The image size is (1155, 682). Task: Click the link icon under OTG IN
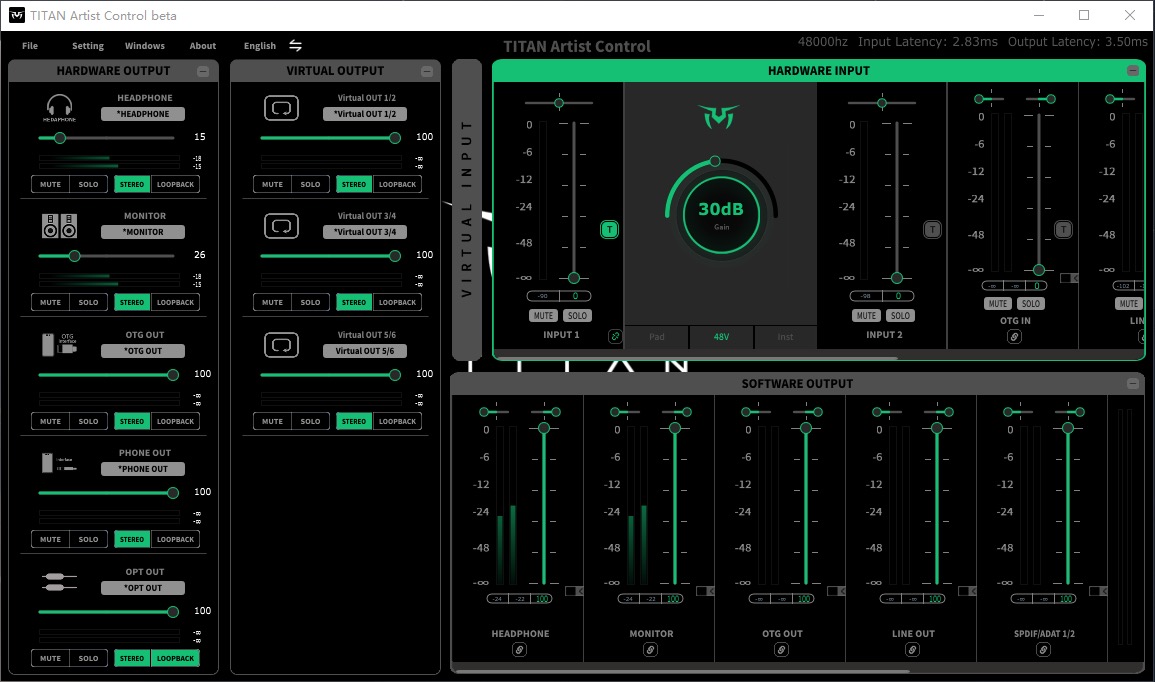click(x=1014, y=337)
